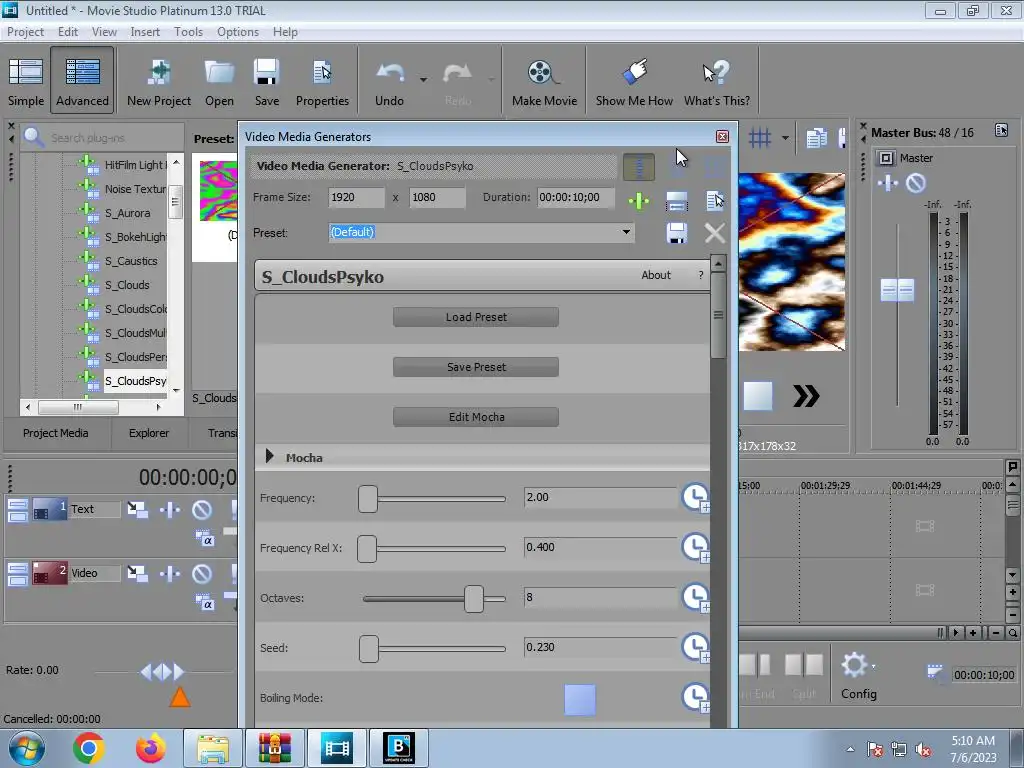Click the Seed slider handle

point(369,648)
